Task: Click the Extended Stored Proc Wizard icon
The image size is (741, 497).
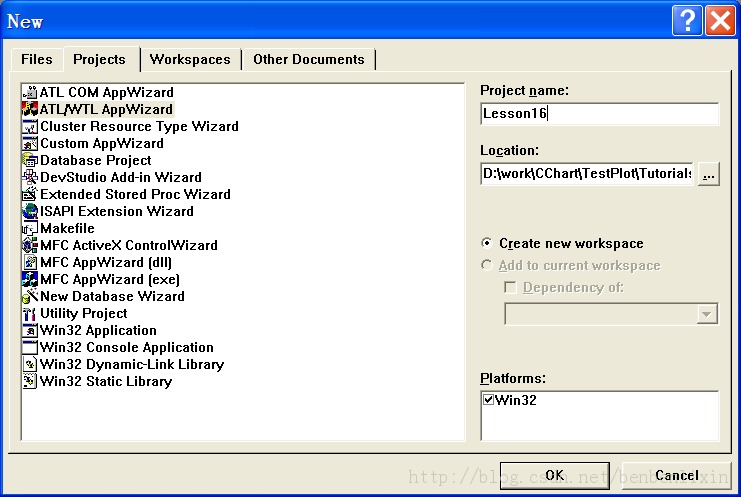Action: (30, 194)
